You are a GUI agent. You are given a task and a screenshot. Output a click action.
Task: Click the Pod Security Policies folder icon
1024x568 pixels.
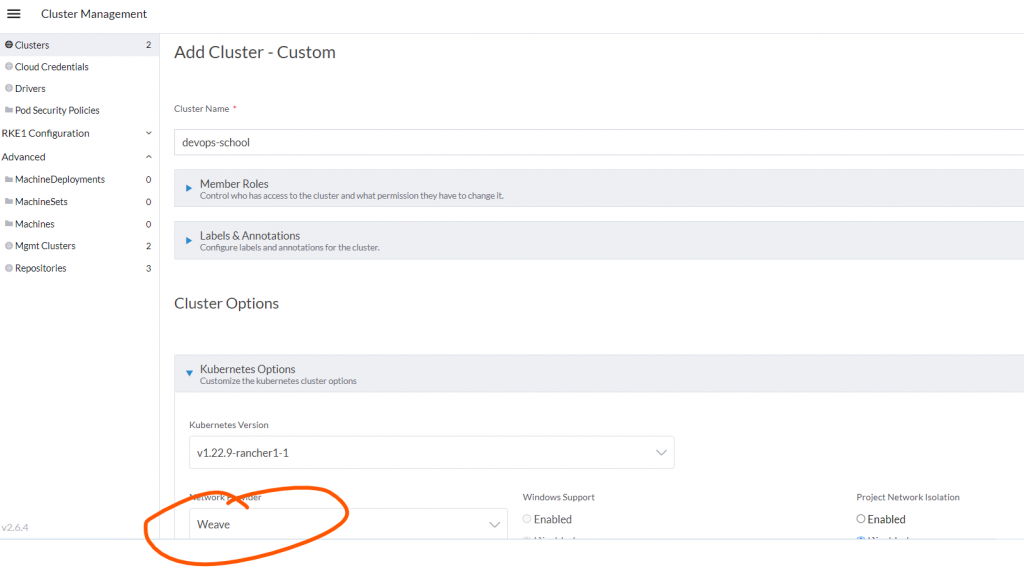[9, 111]
